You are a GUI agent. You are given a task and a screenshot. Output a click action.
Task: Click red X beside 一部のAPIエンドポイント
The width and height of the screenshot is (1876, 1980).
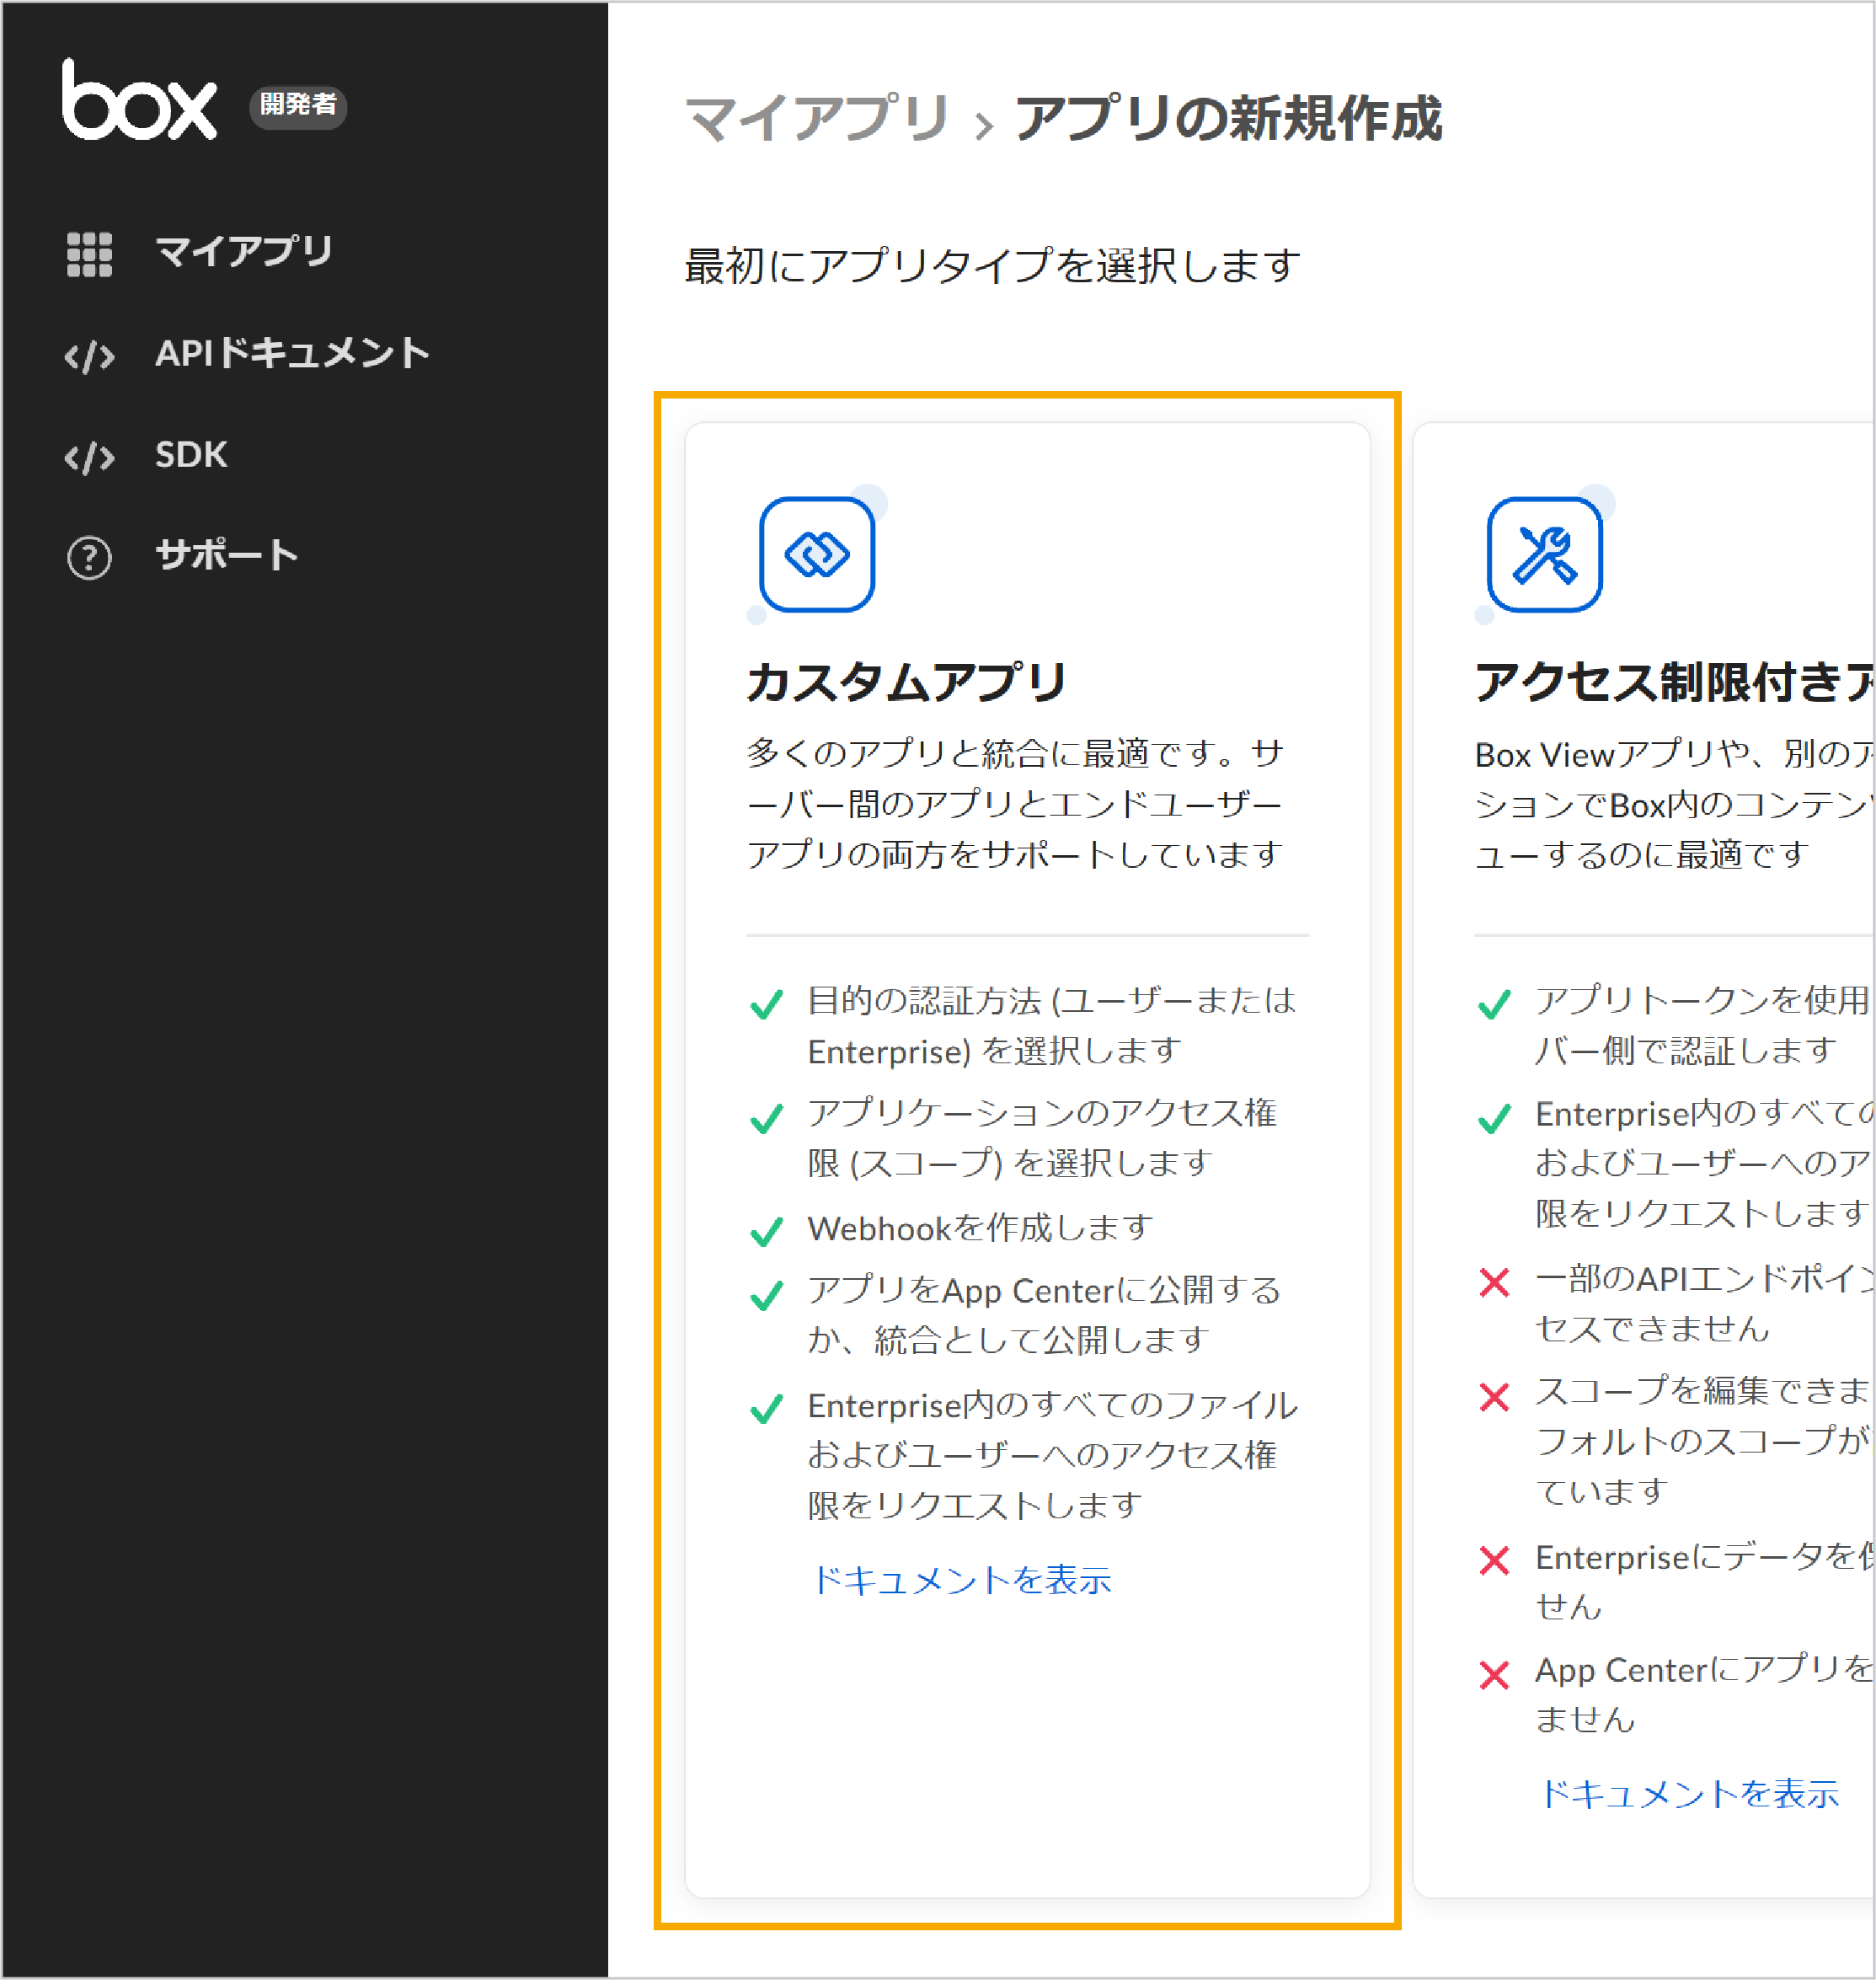(1494, 1282)
